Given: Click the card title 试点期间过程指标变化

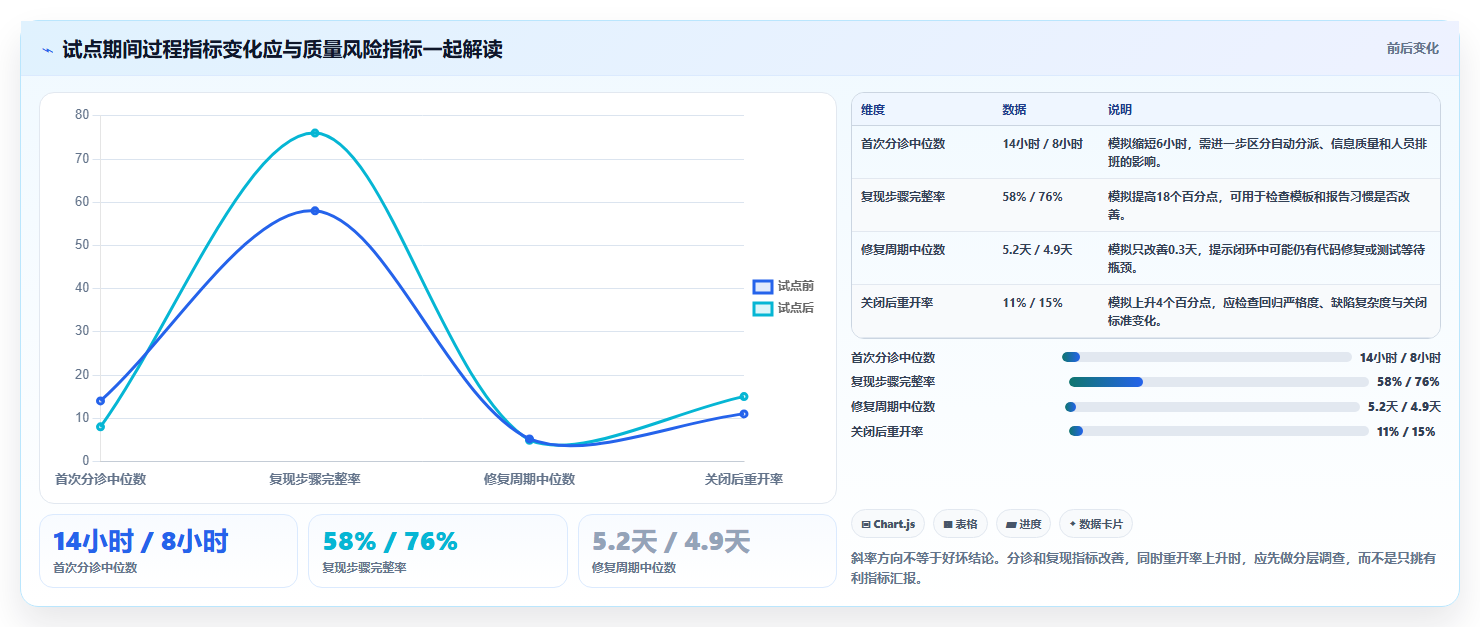Looking at the screenshot, I should tap(282, 49).
